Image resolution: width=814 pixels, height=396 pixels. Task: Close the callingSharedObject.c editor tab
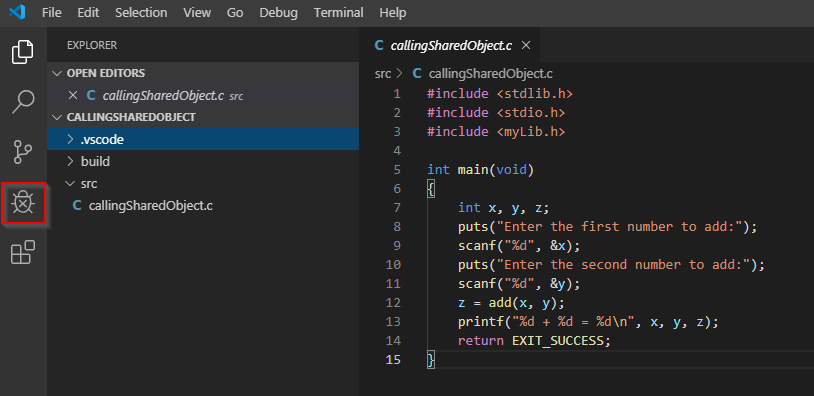click(x=525, y=46)
